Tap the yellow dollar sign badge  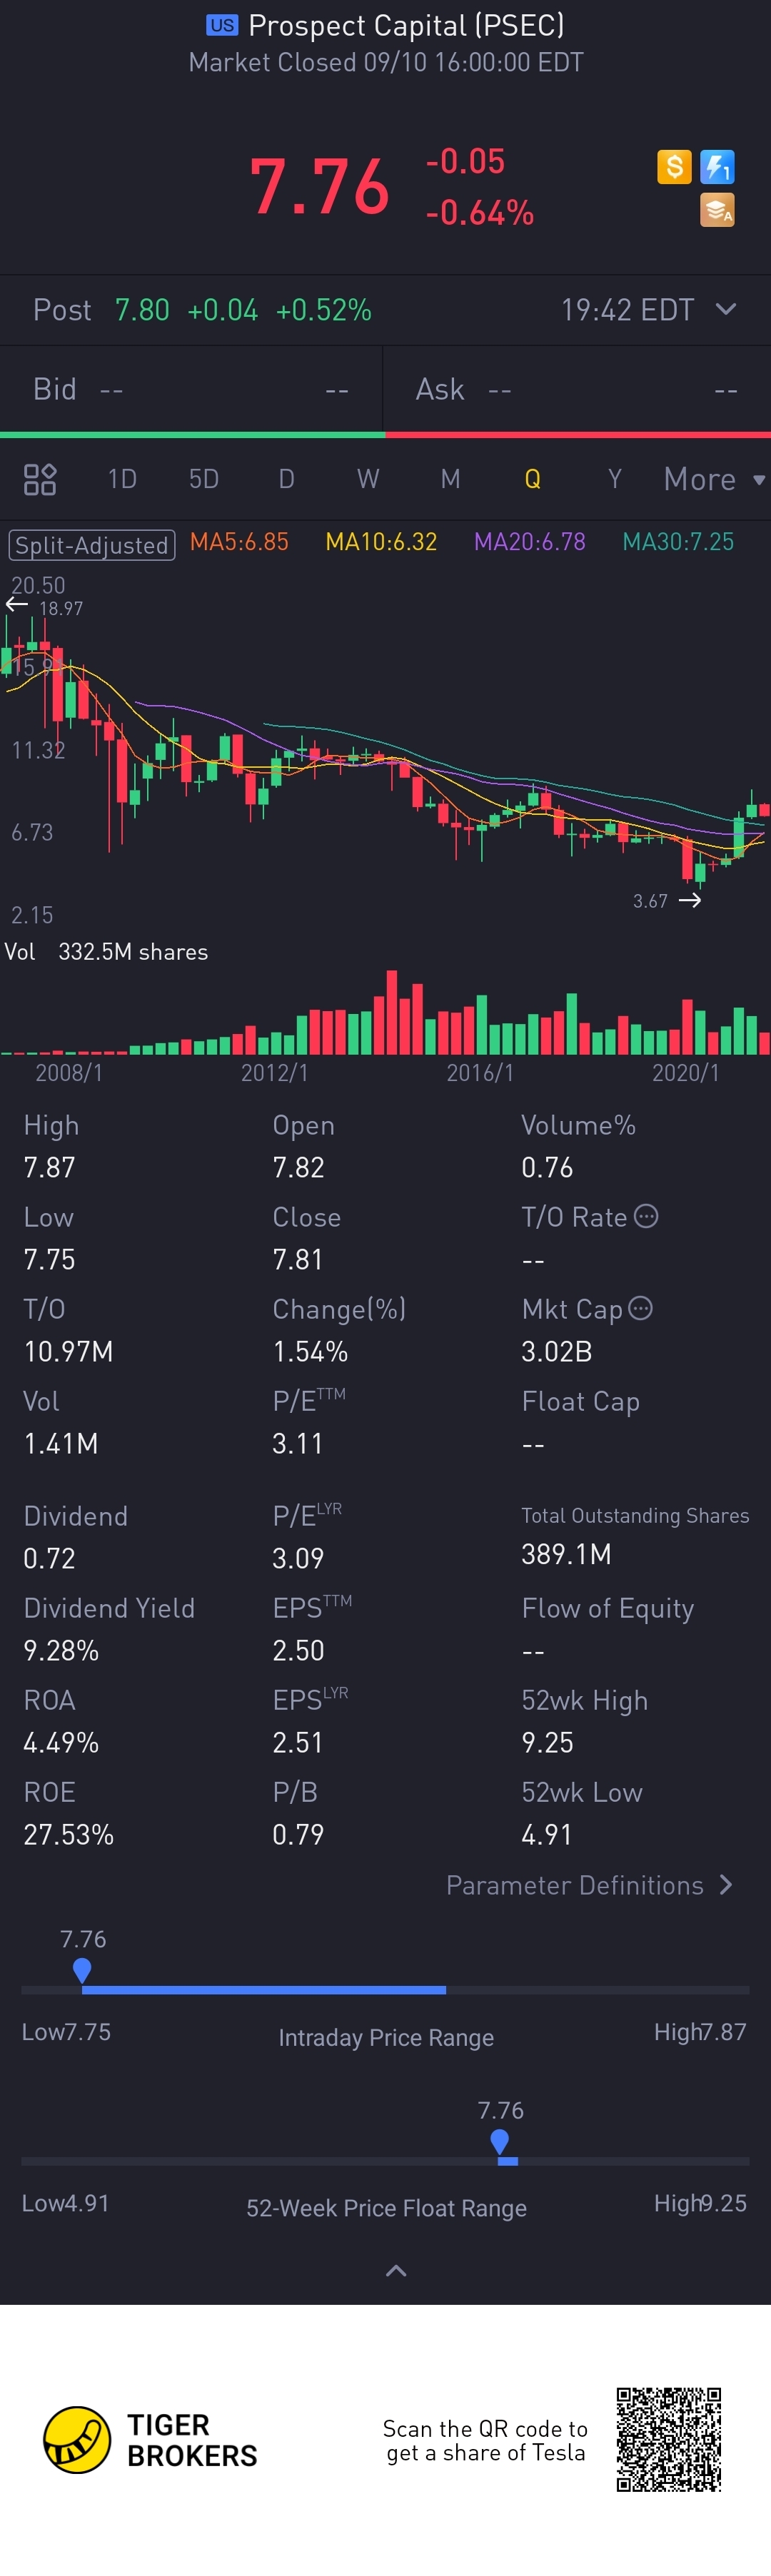(x=674, y=166)
